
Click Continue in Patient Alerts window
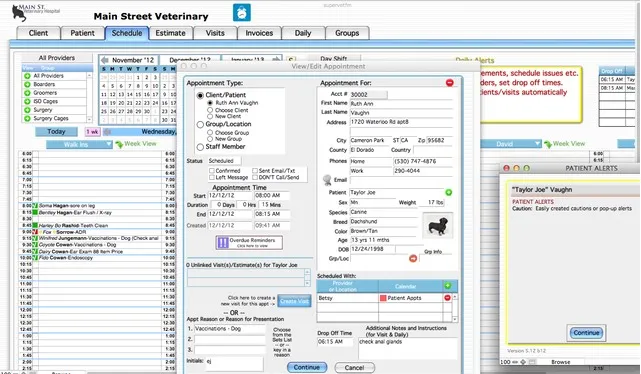(x=586, y=333)
